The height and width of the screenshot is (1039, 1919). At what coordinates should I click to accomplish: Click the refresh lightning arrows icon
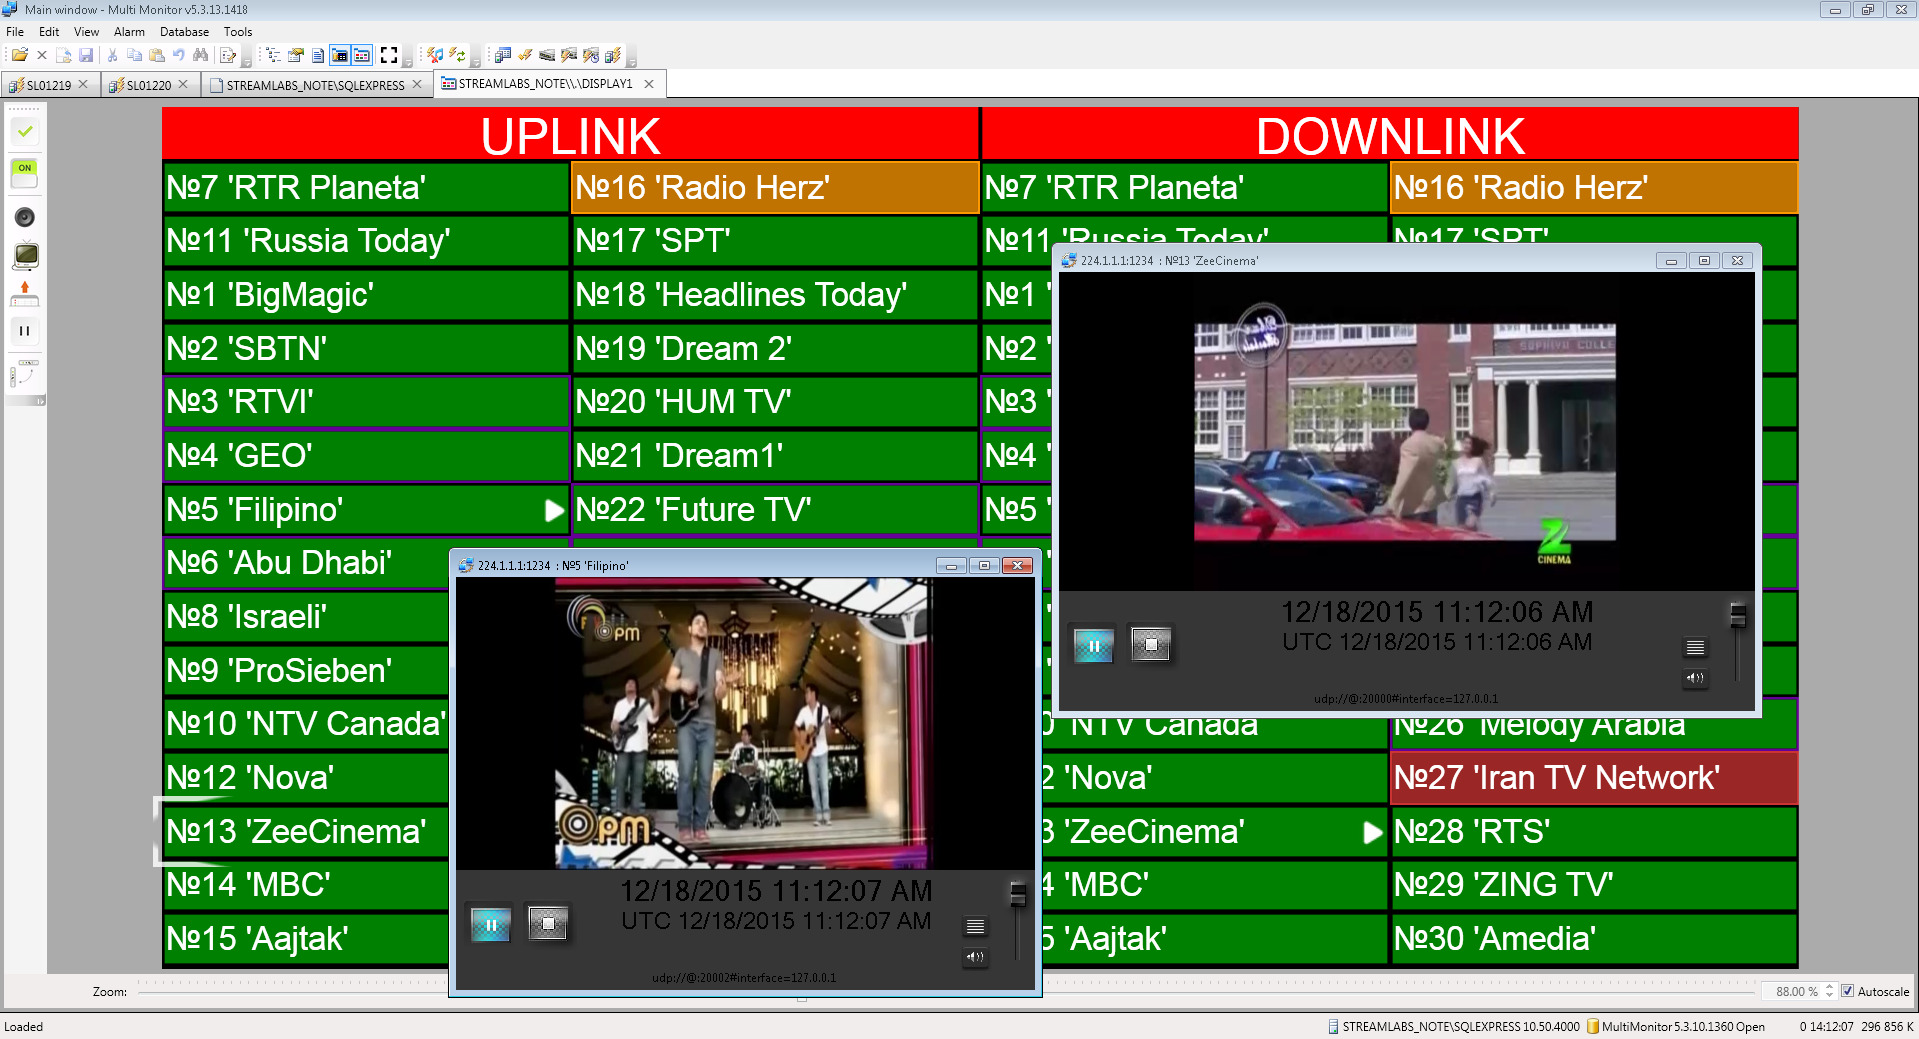pos(457,55)
